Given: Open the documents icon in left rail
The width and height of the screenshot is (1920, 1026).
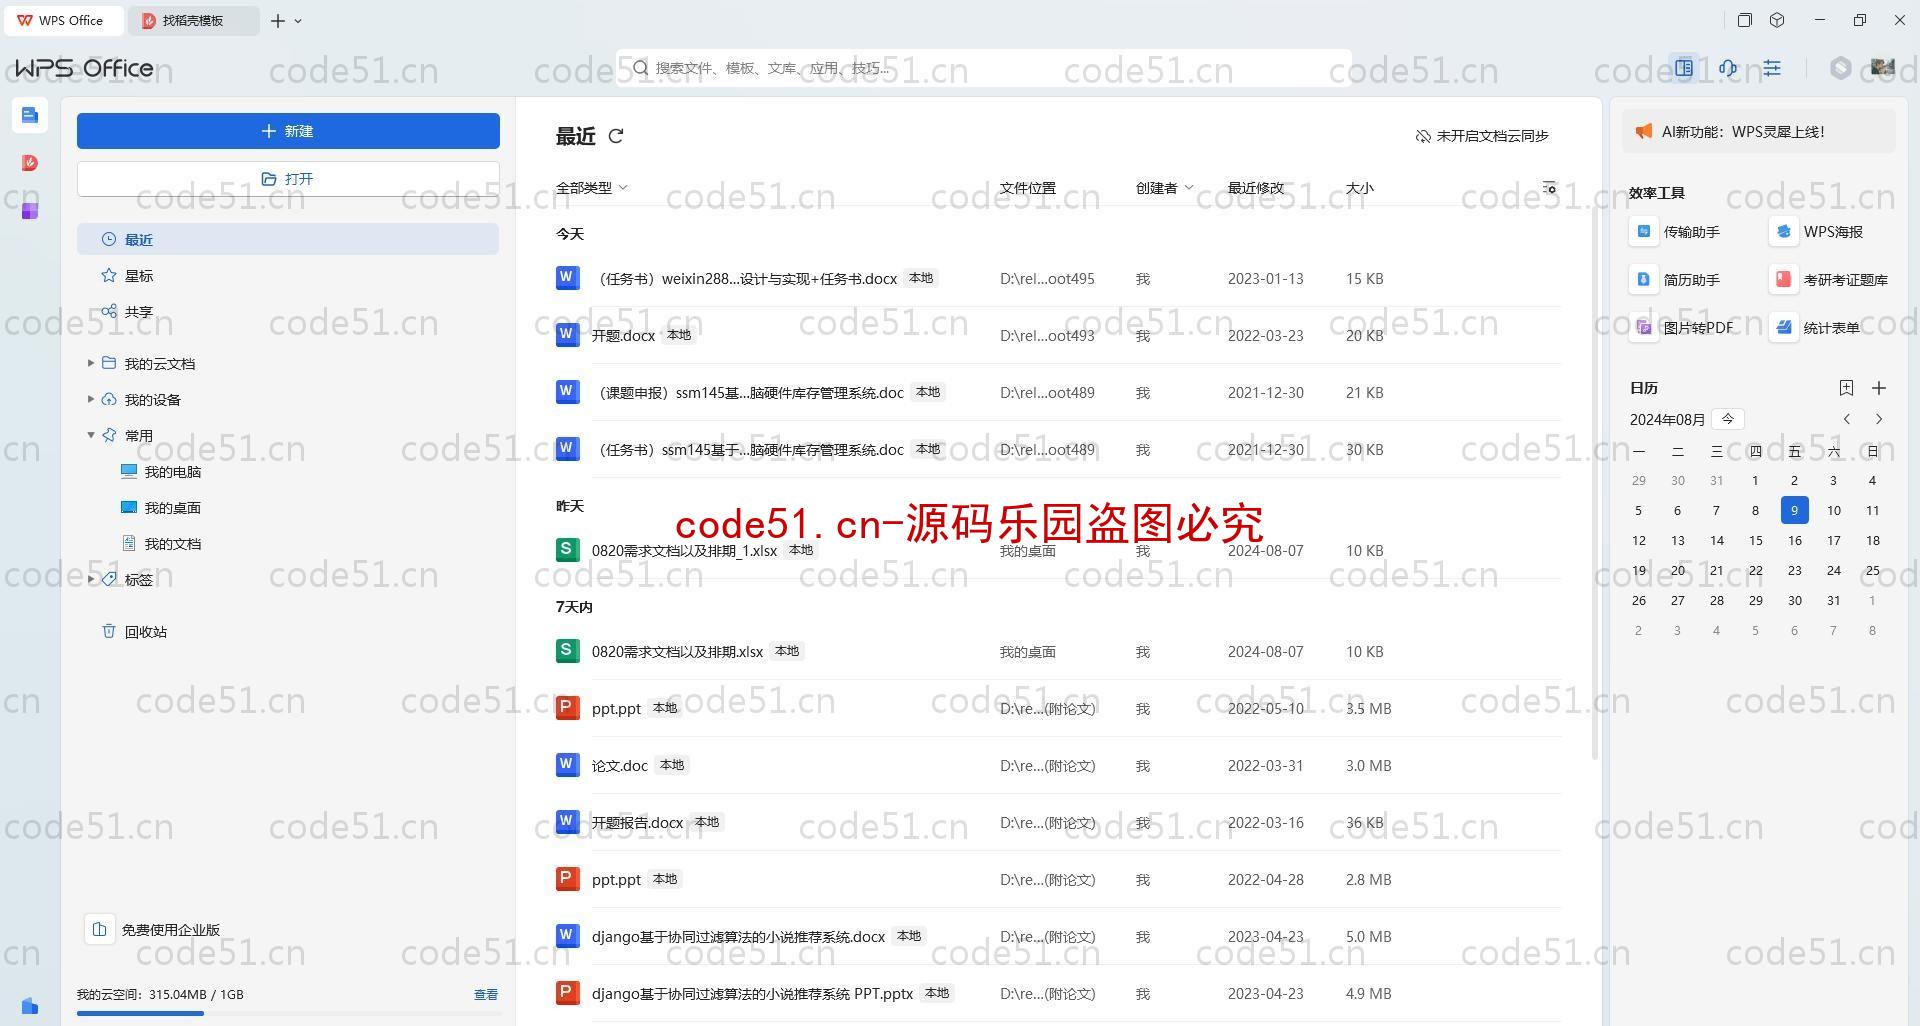Looking at the screenshot, I should point(29,115).
